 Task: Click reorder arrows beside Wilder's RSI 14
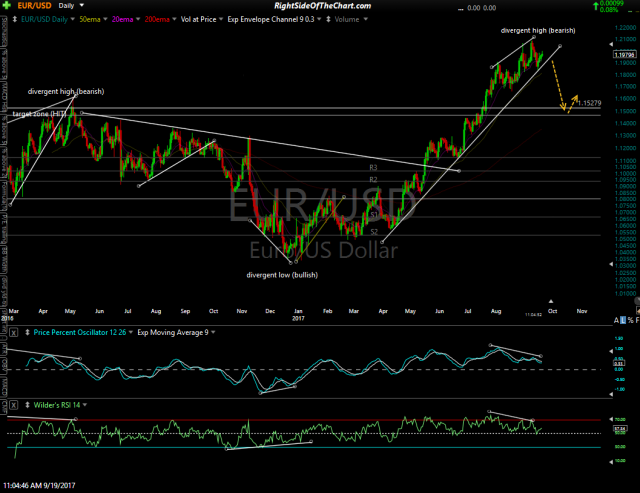27,405
